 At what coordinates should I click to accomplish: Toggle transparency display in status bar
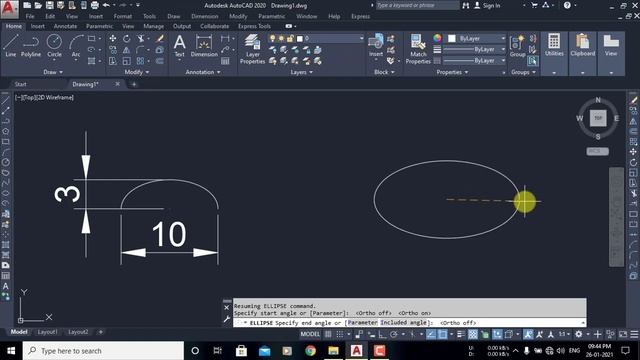473,334
